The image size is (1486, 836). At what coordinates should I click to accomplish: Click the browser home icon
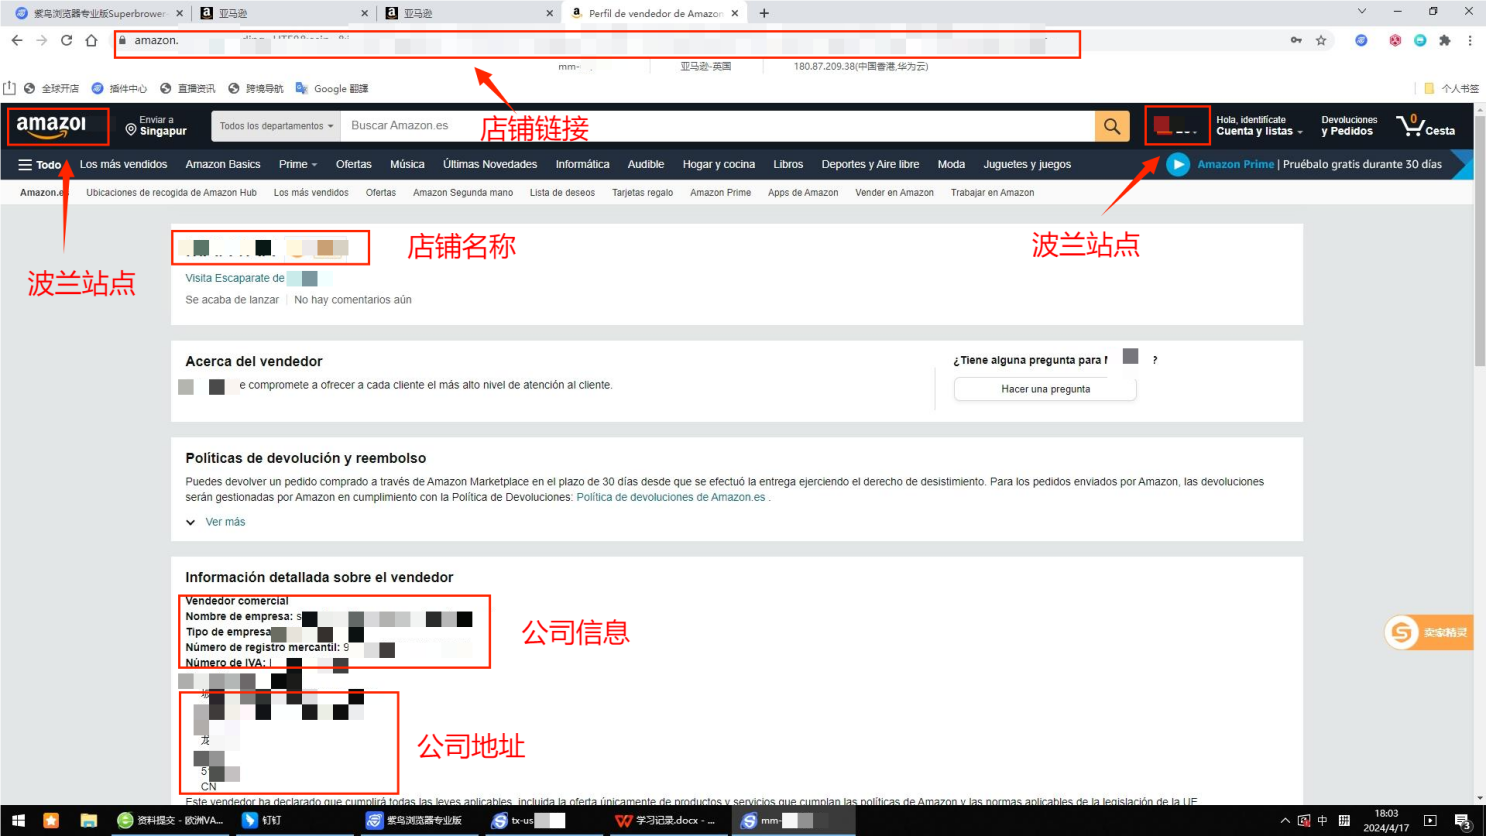(91, 41)
